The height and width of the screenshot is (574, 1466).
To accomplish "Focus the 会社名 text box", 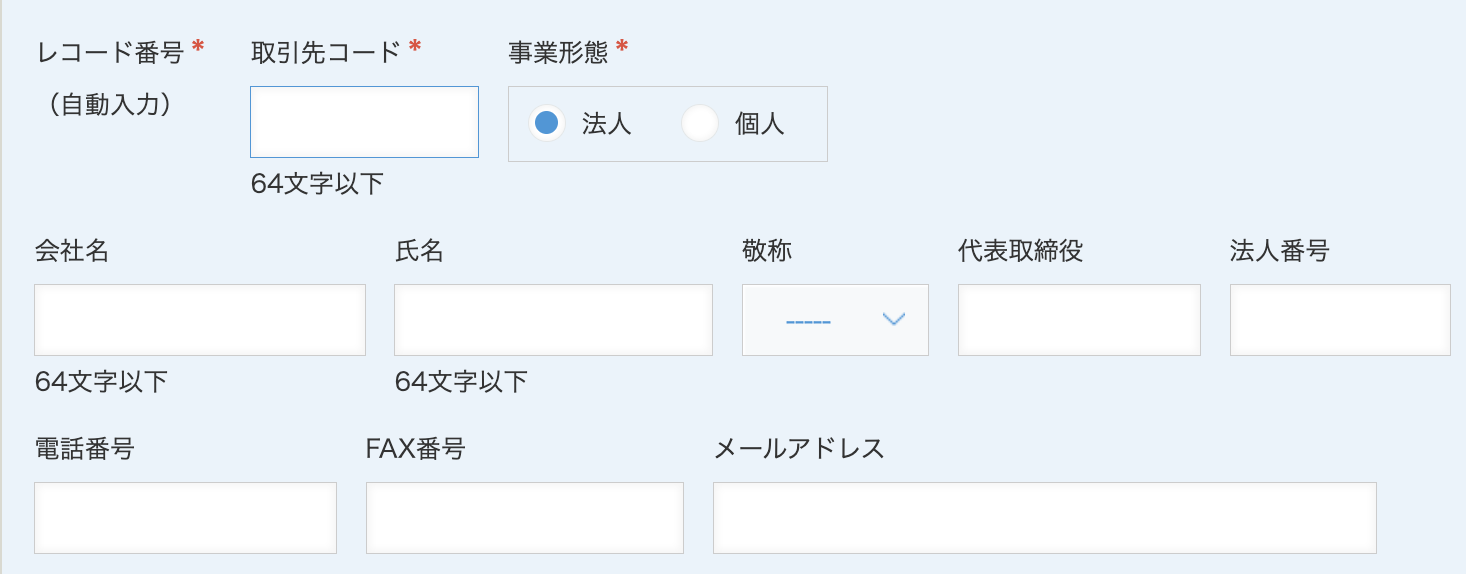I will point(200,320).
